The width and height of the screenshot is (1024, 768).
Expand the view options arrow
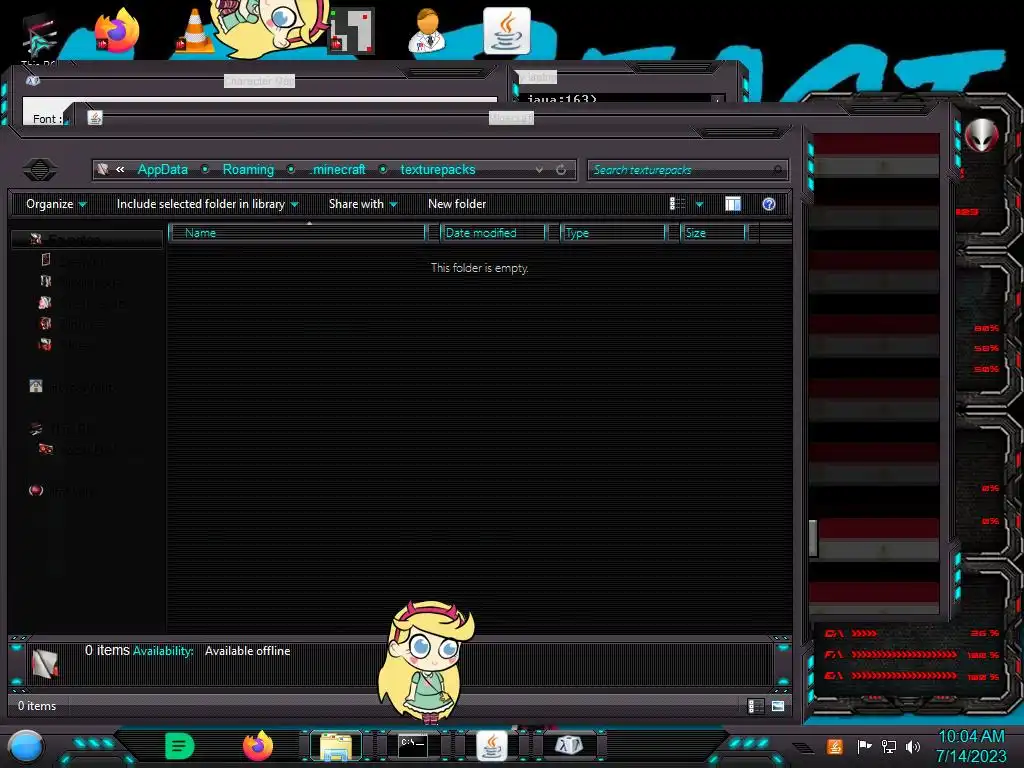[x=699, y=204]
